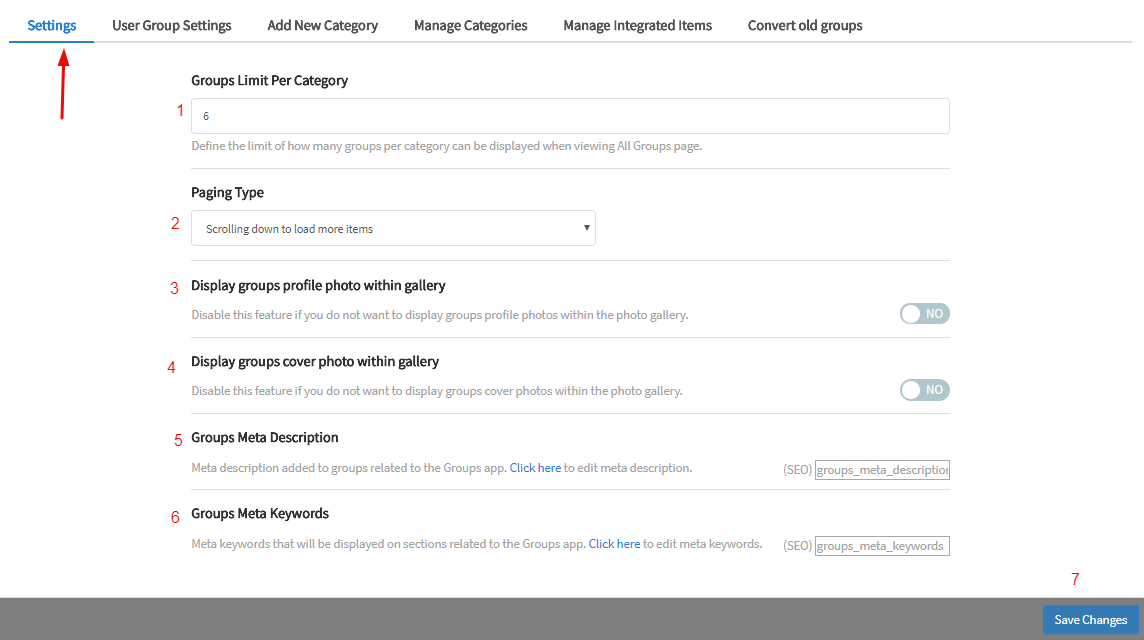Expand the Paging Type dropdown

click(393, 228)
